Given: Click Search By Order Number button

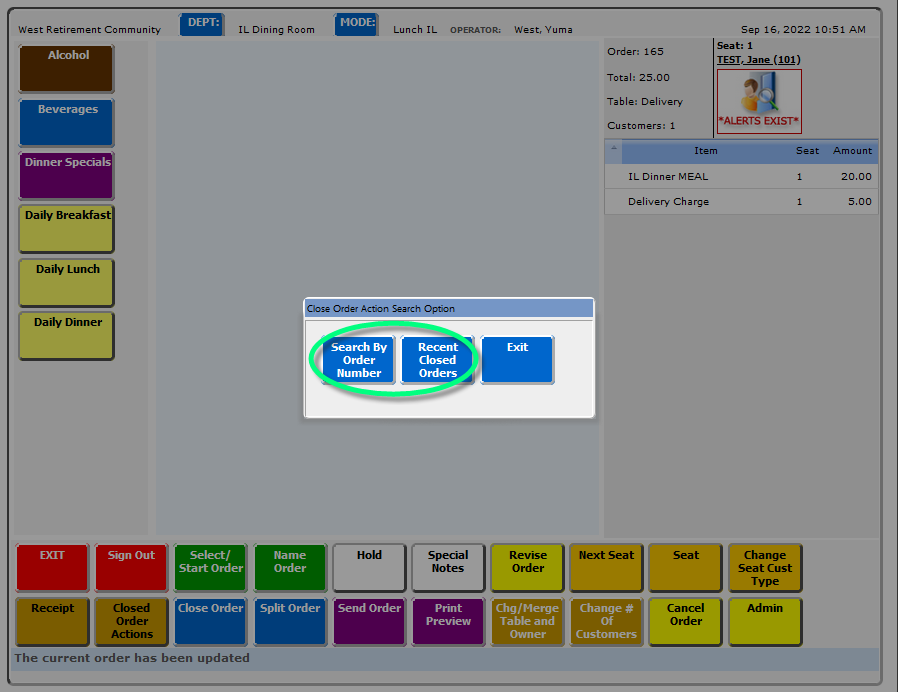Looking at the screenshot, I should [359, 360].
